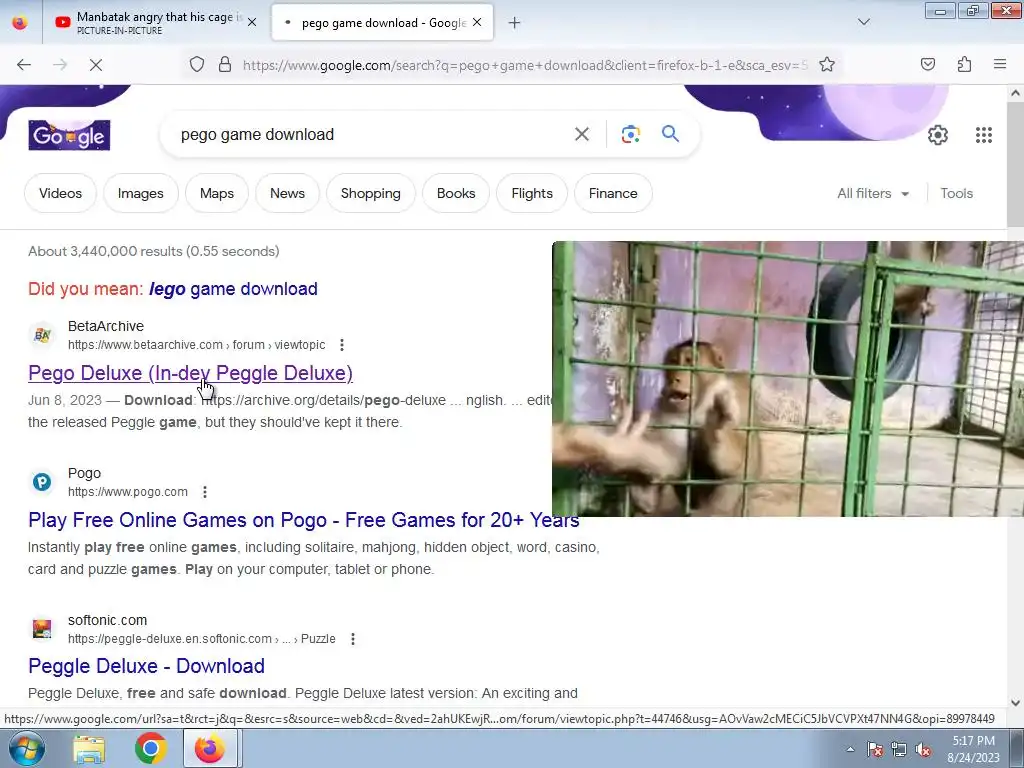This screenshot has height=768, width=1024.
Task: Click the URL address bar
Action: click(x=525, y=65)
